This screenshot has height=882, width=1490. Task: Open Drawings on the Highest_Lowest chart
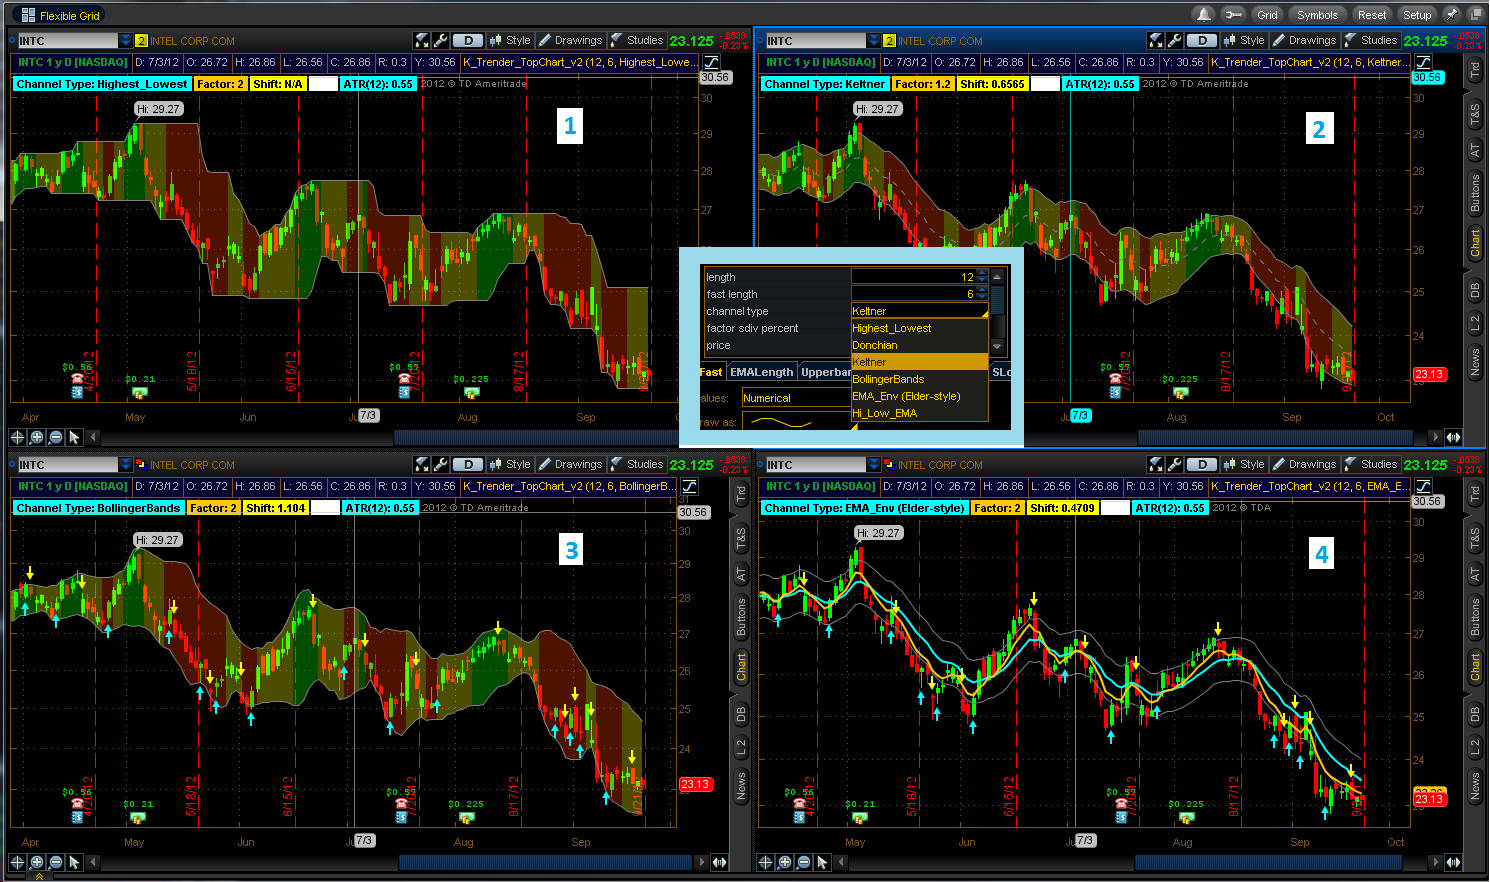click(571, 41)
